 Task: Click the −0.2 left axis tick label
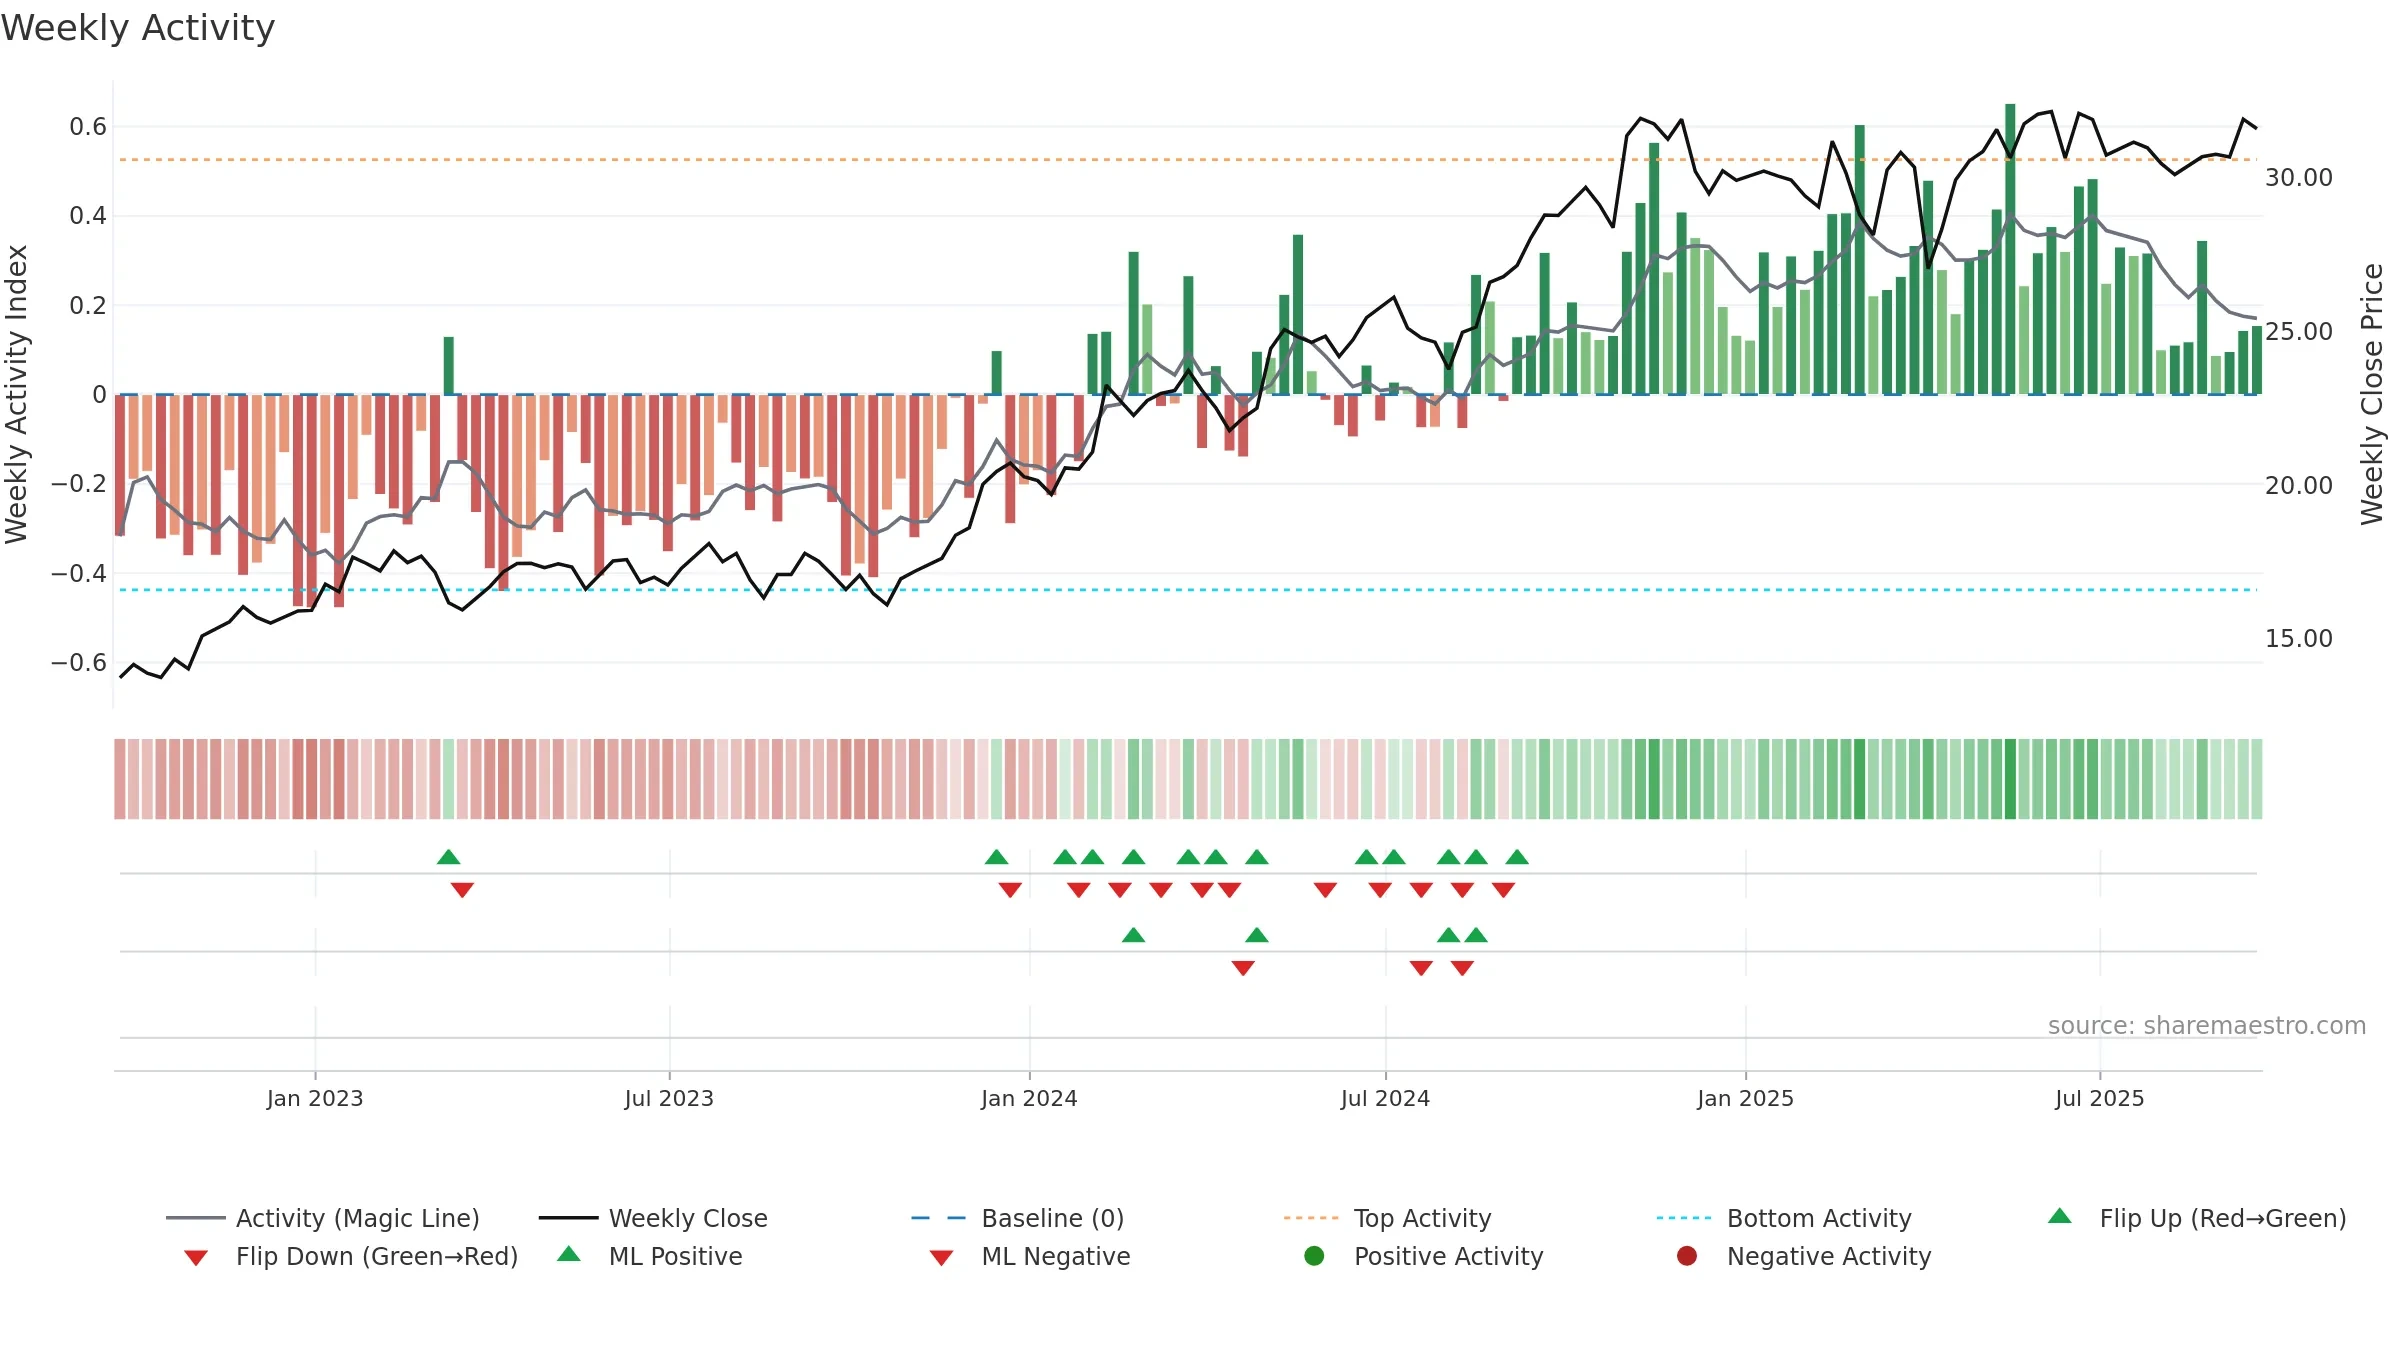click(79, 484)
